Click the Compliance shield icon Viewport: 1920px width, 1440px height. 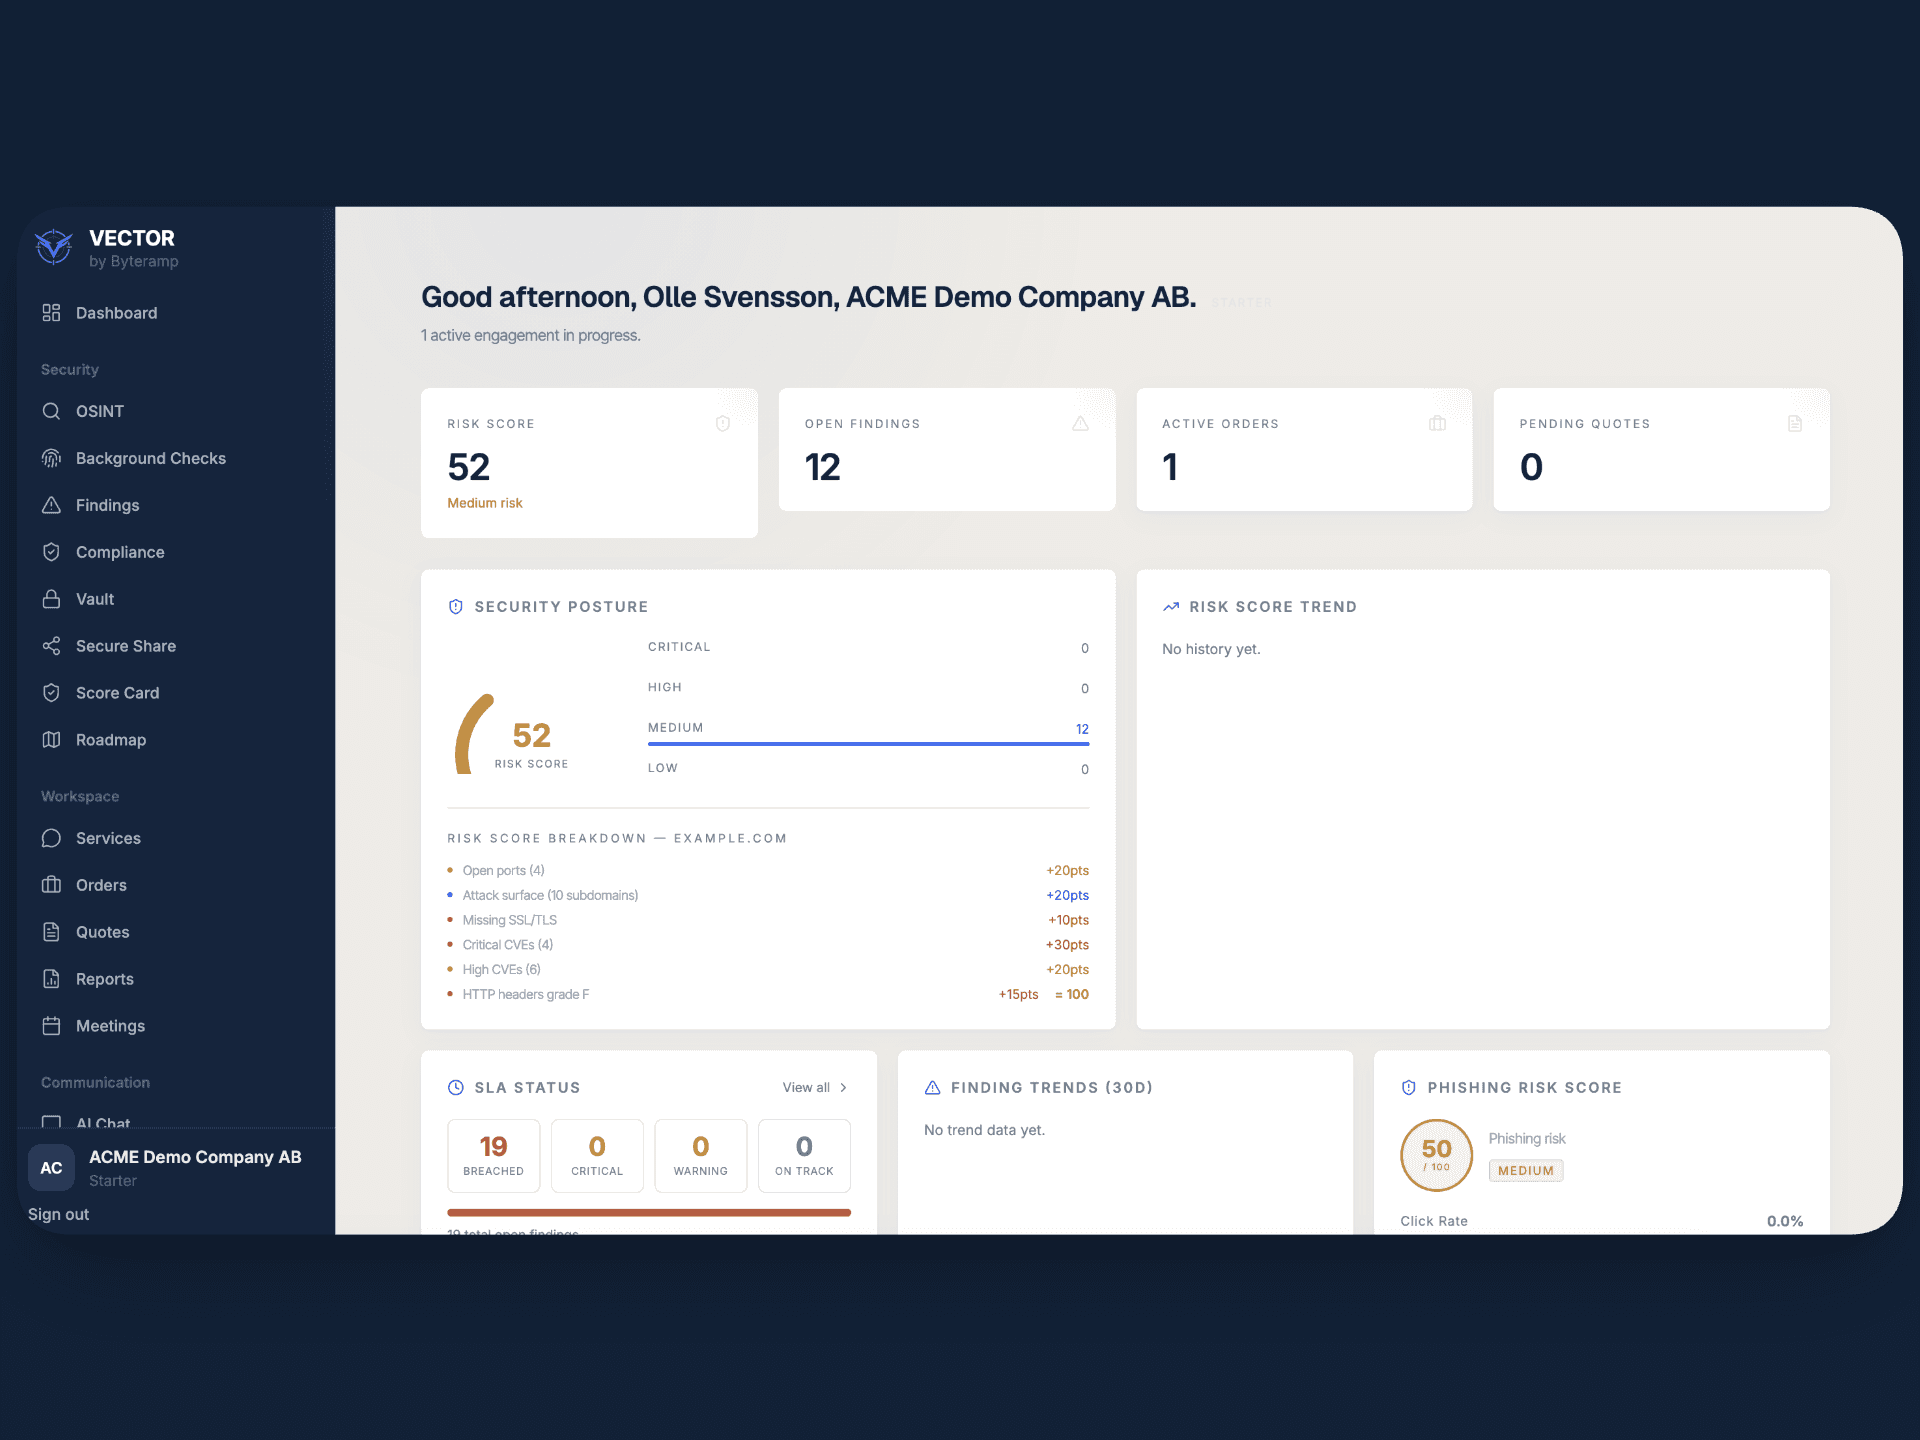click(x=51, y=552)
